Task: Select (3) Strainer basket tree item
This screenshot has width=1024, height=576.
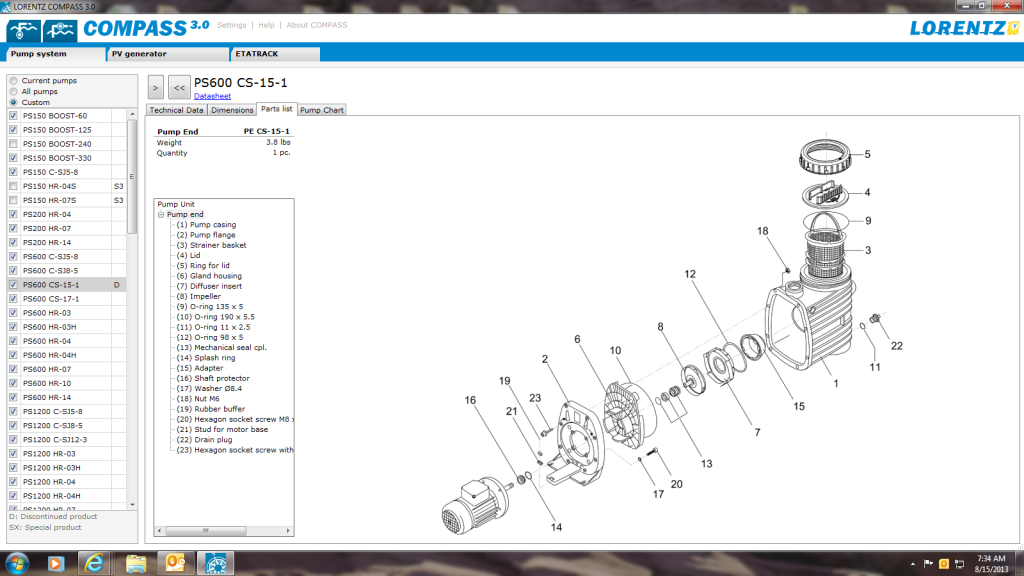Action: pyautogui.click(x=212, y=245)
